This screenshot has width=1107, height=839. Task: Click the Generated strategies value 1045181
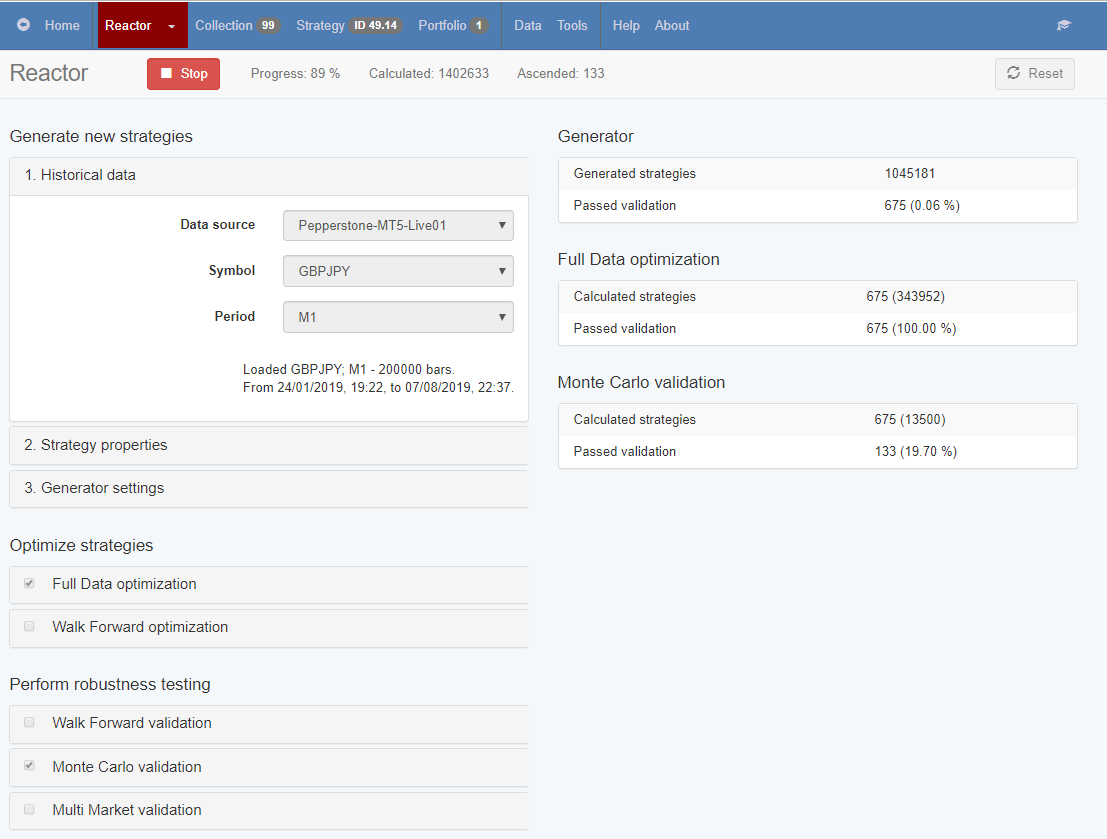click(909, 174)
